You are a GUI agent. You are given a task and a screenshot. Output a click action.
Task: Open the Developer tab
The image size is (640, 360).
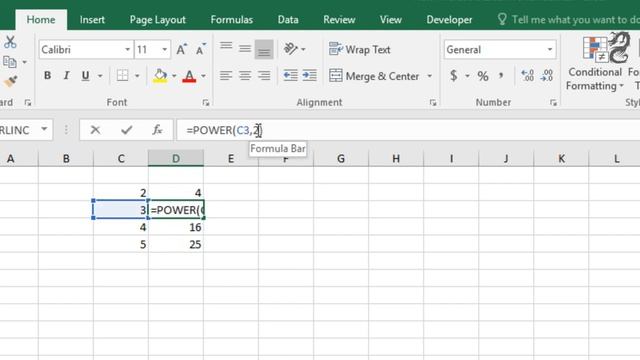click(449, 20)
